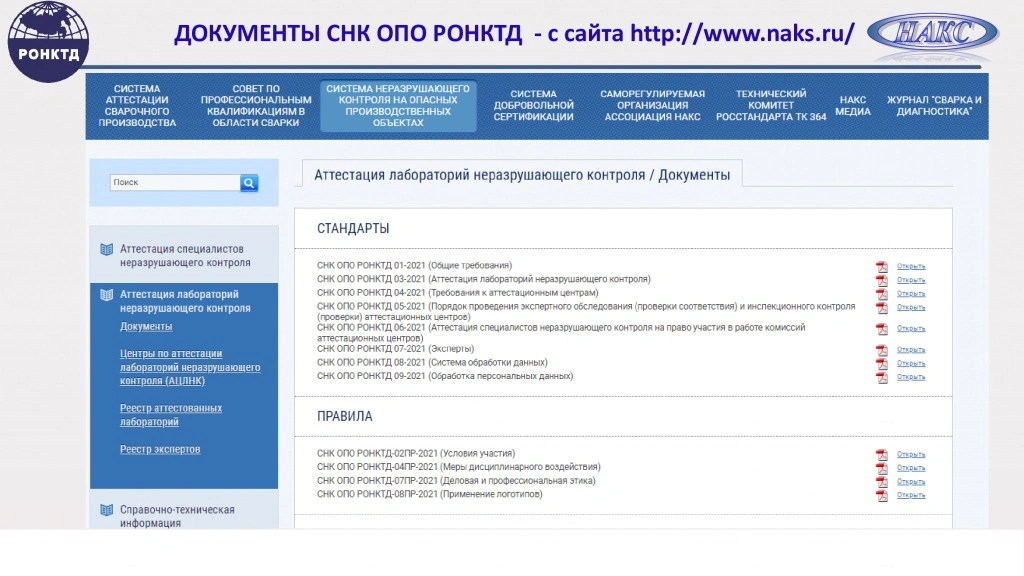This screenshot has height=576, width=1024.
Task: Open PDF icon for СНК ОПО РОНКТД 04-2021
Action: click(x=882, y=294)
